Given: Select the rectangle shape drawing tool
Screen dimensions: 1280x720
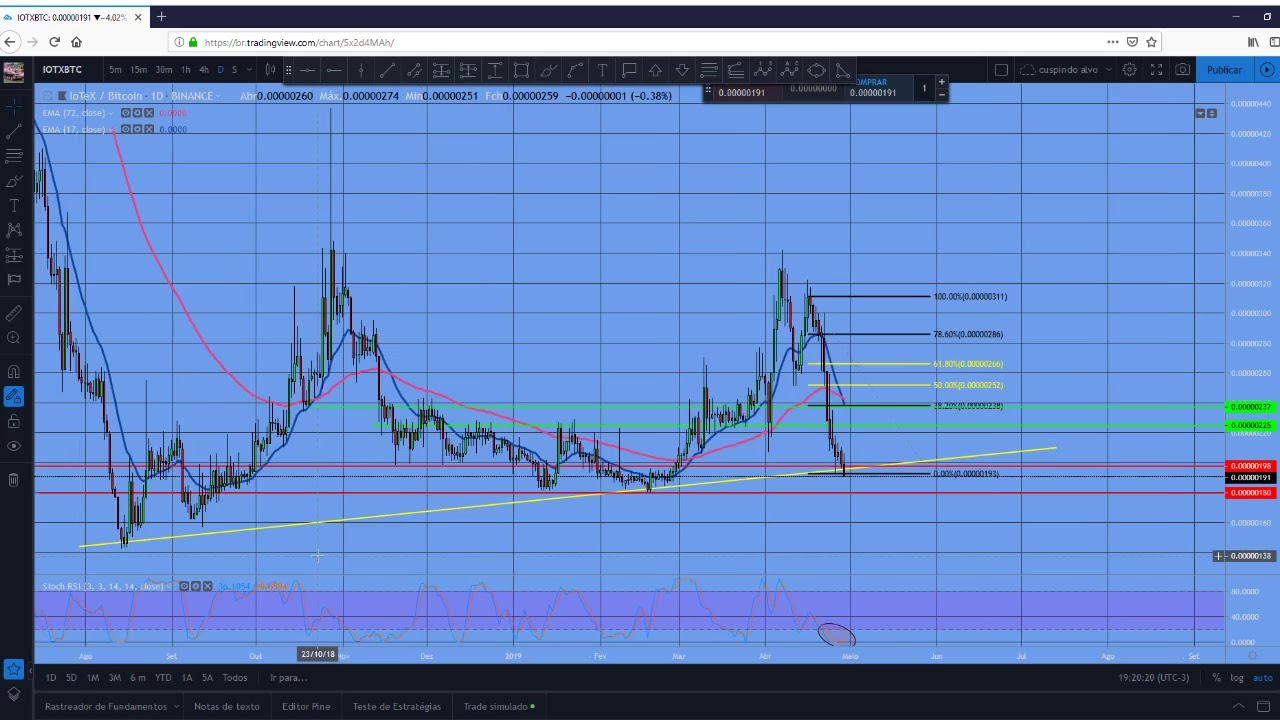Looking at the screenshot, I should 522,70.
